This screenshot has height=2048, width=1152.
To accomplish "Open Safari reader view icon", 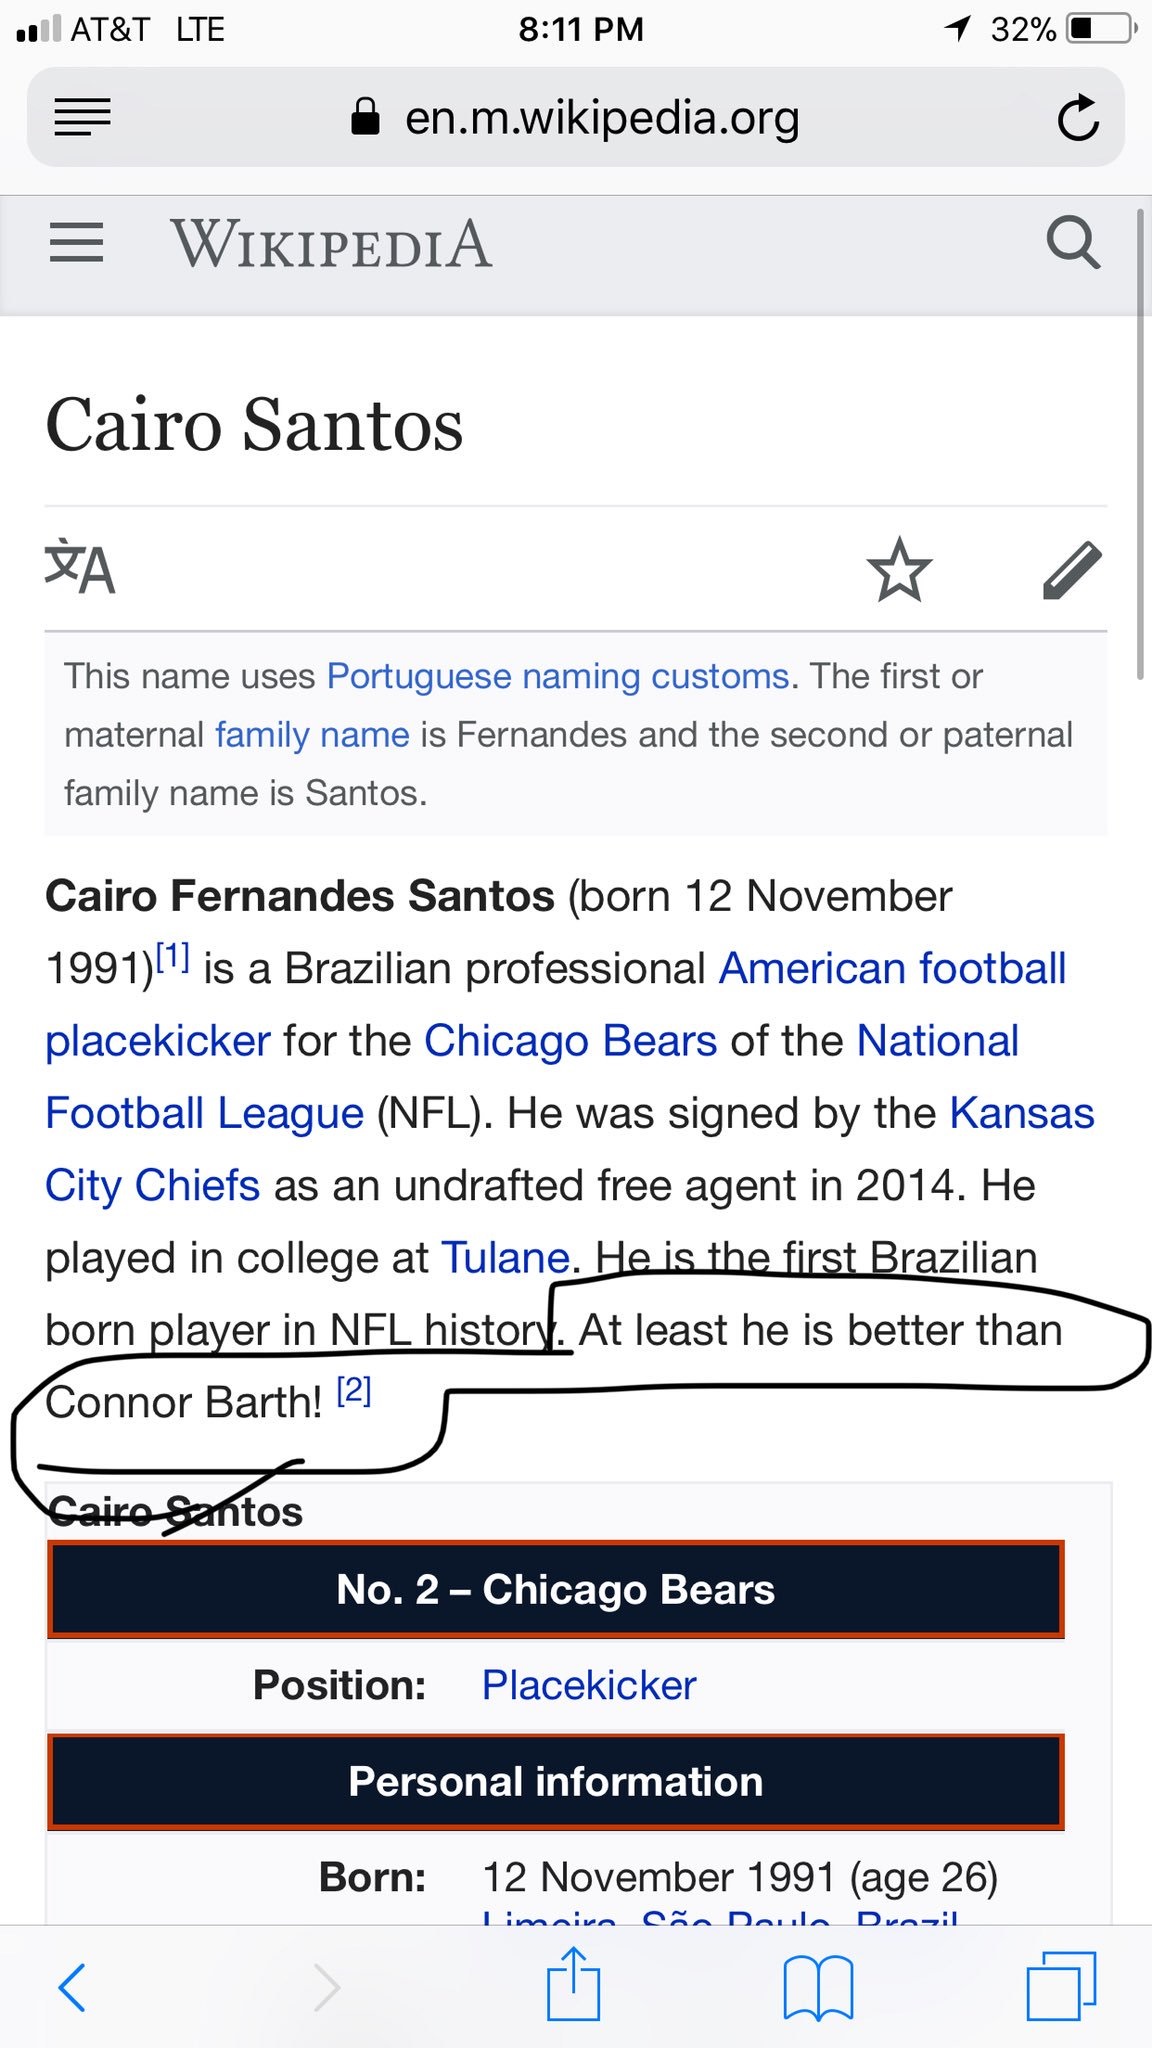I will [82, 117].
